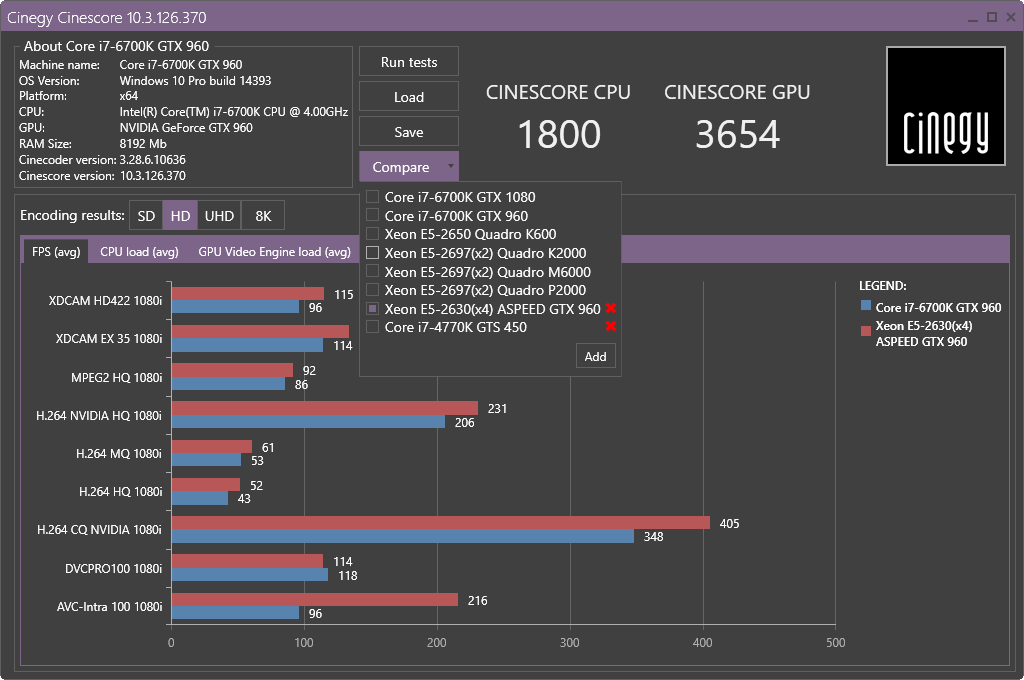Screen dimensions: 1024x680
Task: Open the FPS (avg) tab
Action: (56, 251)
